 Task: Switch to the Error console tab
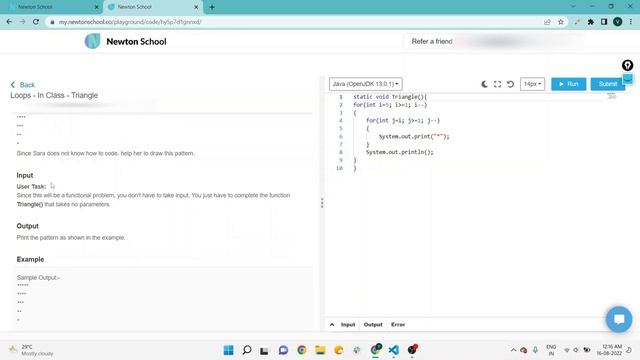(398, 324)
